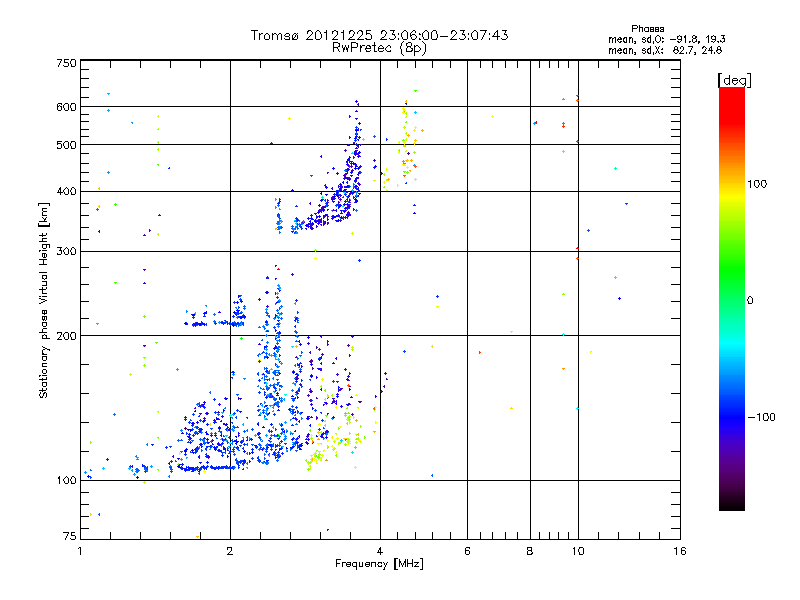Screen dimensions: 800x600
Task: Click the colorbar tick label '-100'
Action: (762, 417)
